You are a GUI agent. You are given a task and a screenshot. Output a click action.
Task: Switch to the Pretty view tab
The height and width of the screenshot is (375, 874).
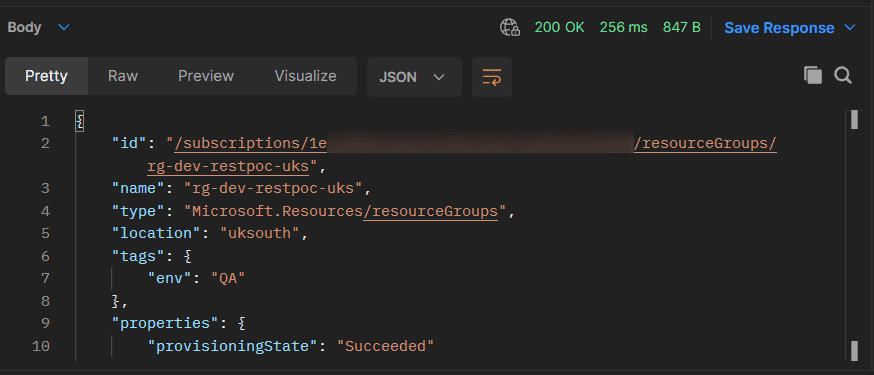click(x=46, y=76)
